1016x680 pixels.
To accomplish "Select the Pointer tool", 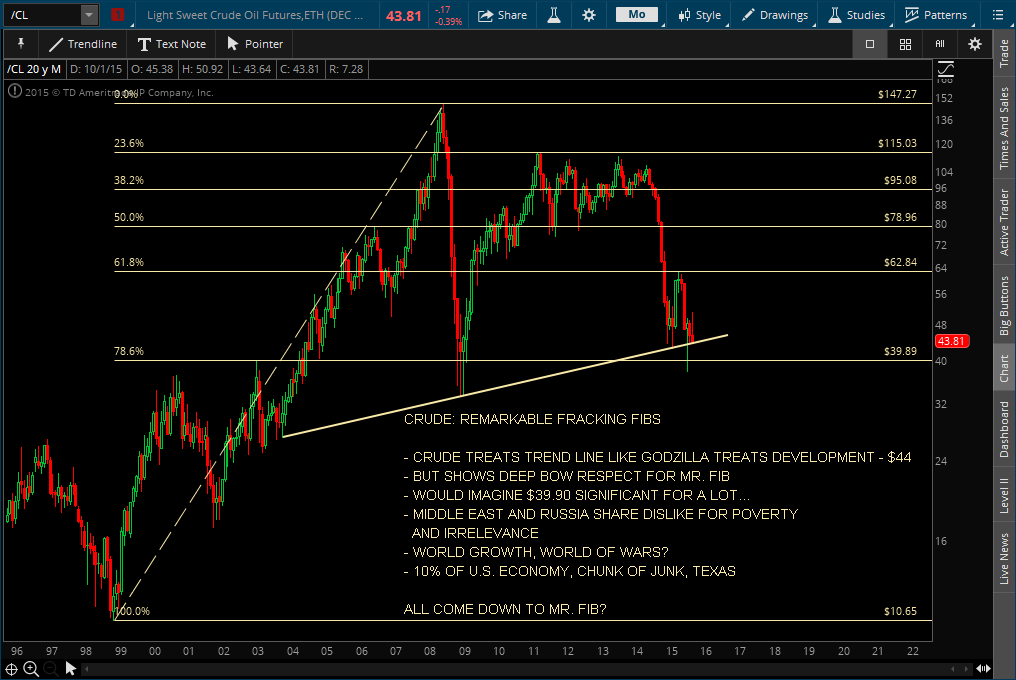I will pos(253,44).
